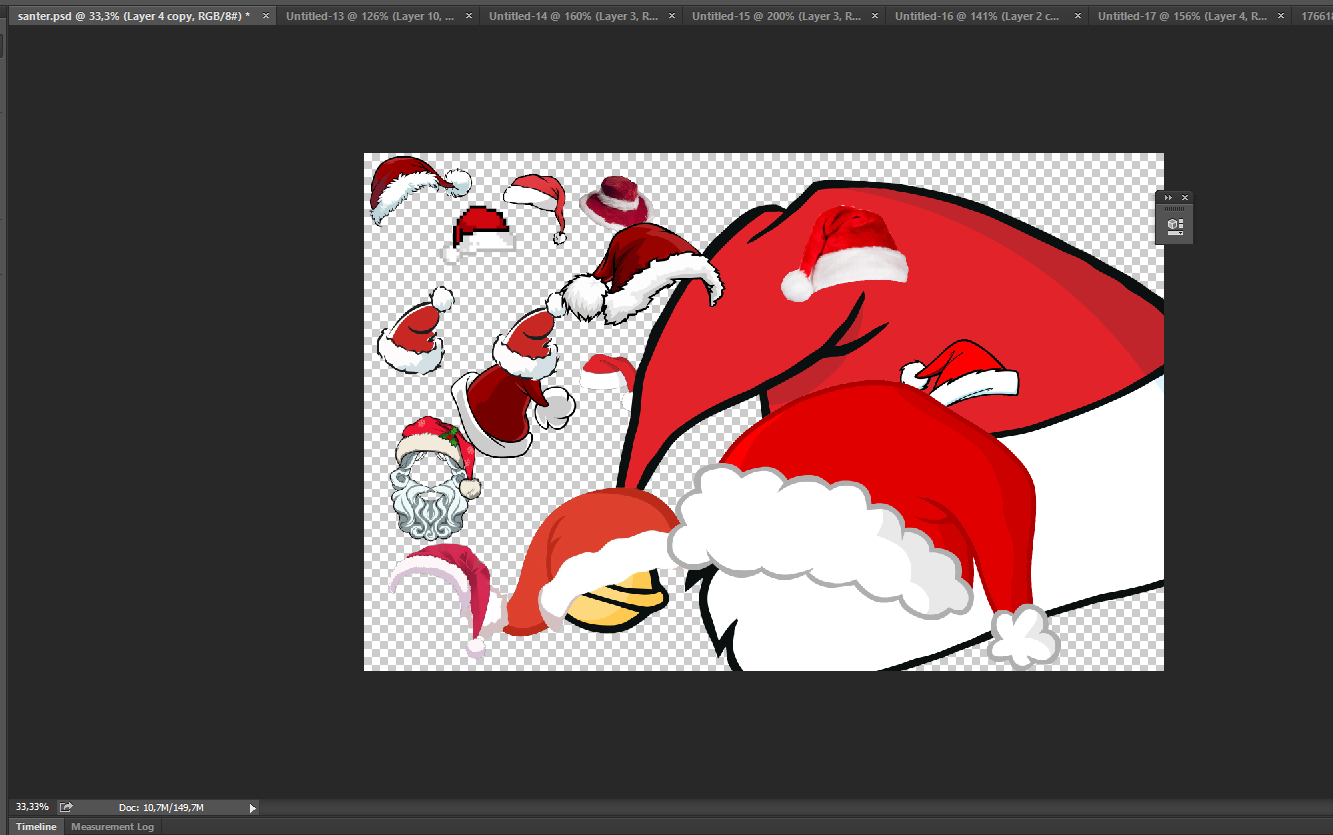The width and height of the screenshot is (1333, 835).
Task: Click the share/export icon in the status bar
Action: [66, 807]
